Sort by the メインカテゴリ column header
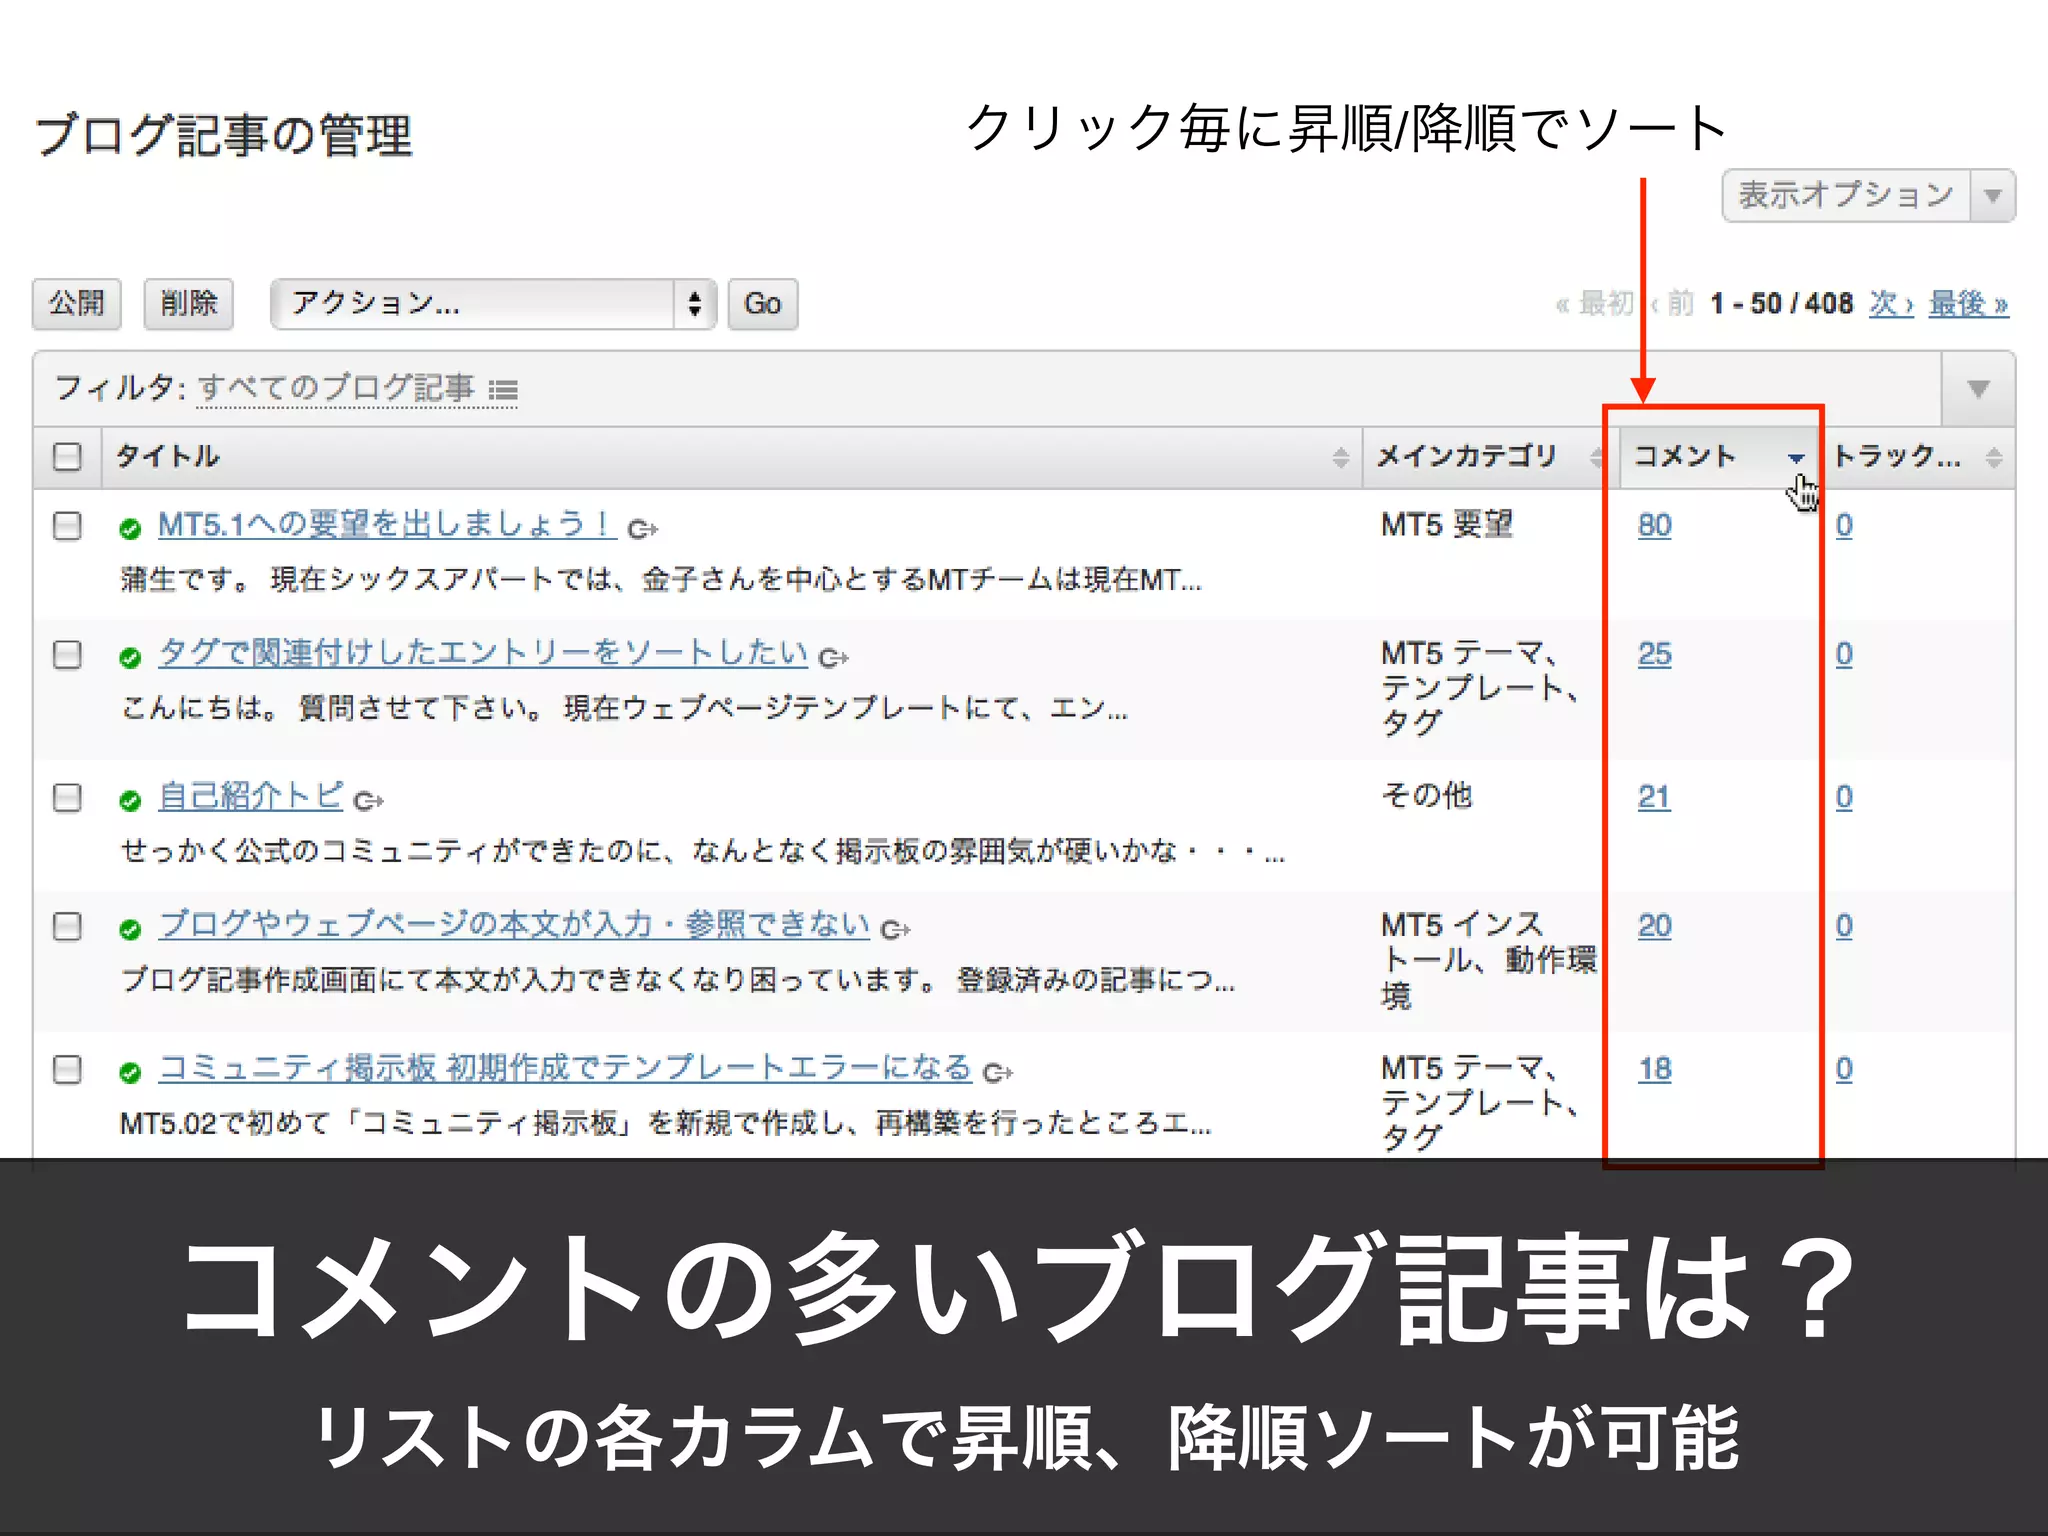This screenshot has height=1536, width=2048. point(1467,457)
